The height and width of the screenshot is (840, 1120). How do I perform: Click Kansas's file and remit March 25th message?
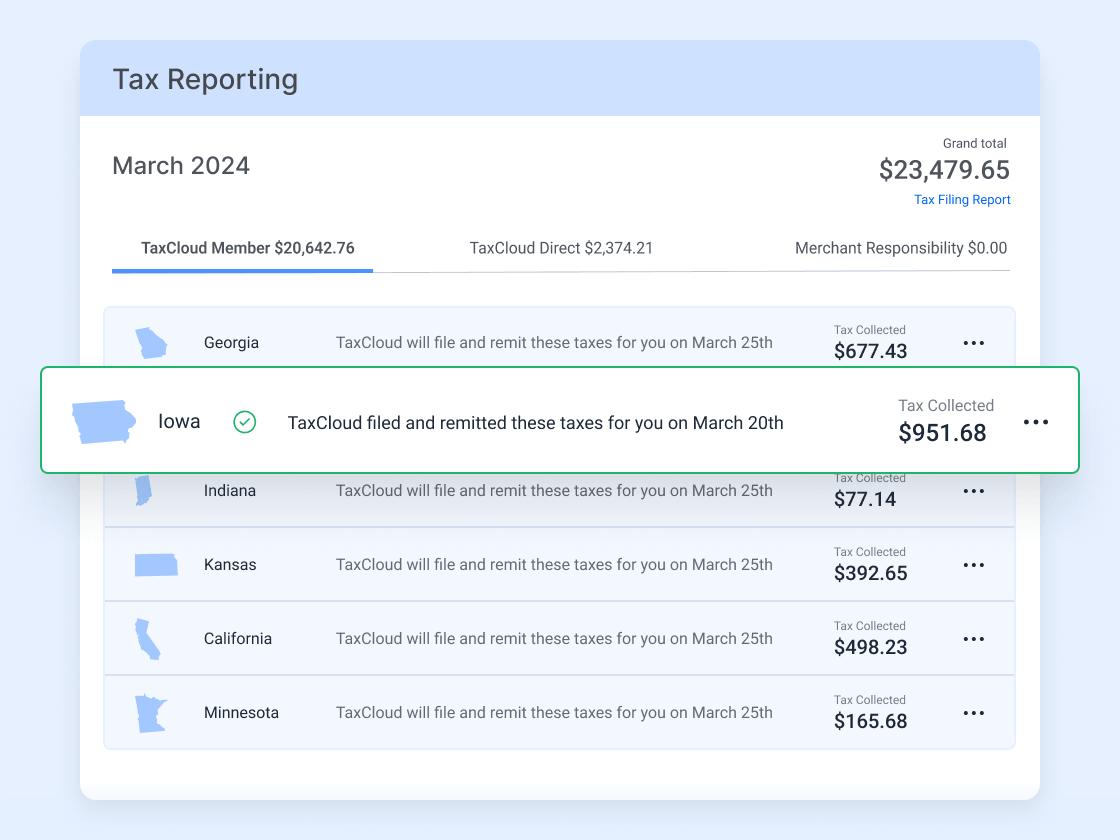(554, 565)
